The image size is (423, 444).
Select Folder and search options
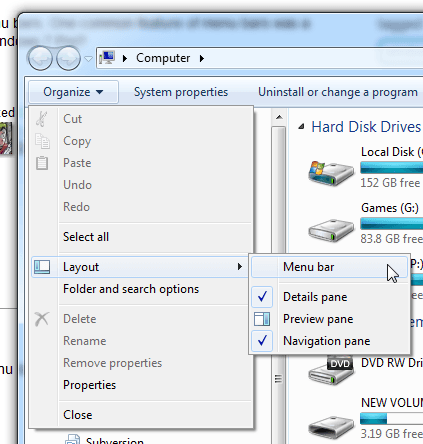click(x=131, y=289)
